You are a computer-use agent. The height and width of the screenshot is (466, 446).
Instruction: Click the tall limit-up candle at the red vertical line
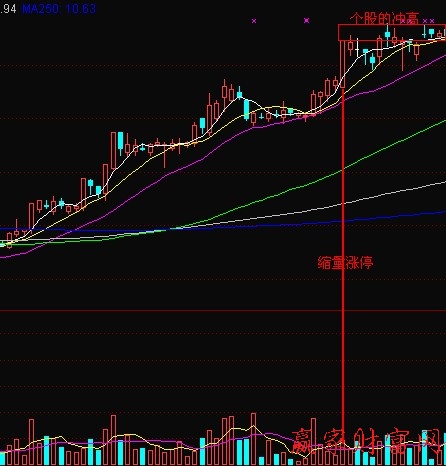[342, 64]
